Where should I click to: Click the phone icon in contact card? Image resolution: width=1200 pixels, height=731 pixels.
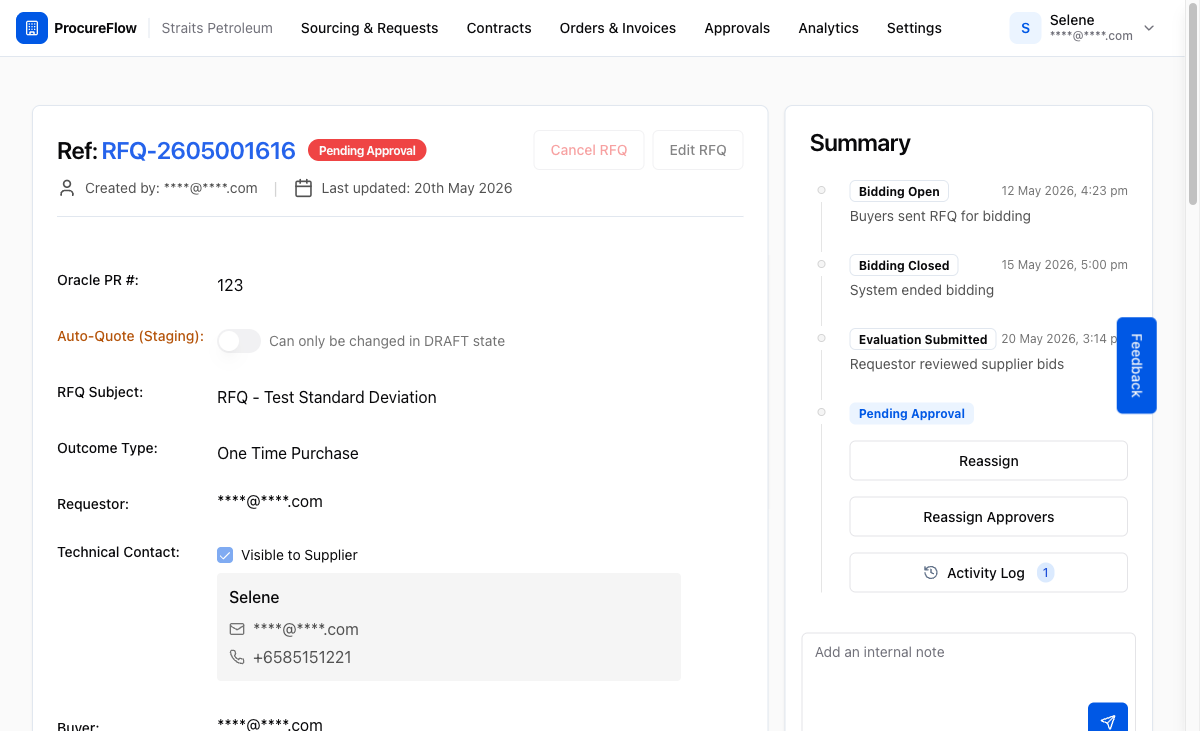(237, 657)
